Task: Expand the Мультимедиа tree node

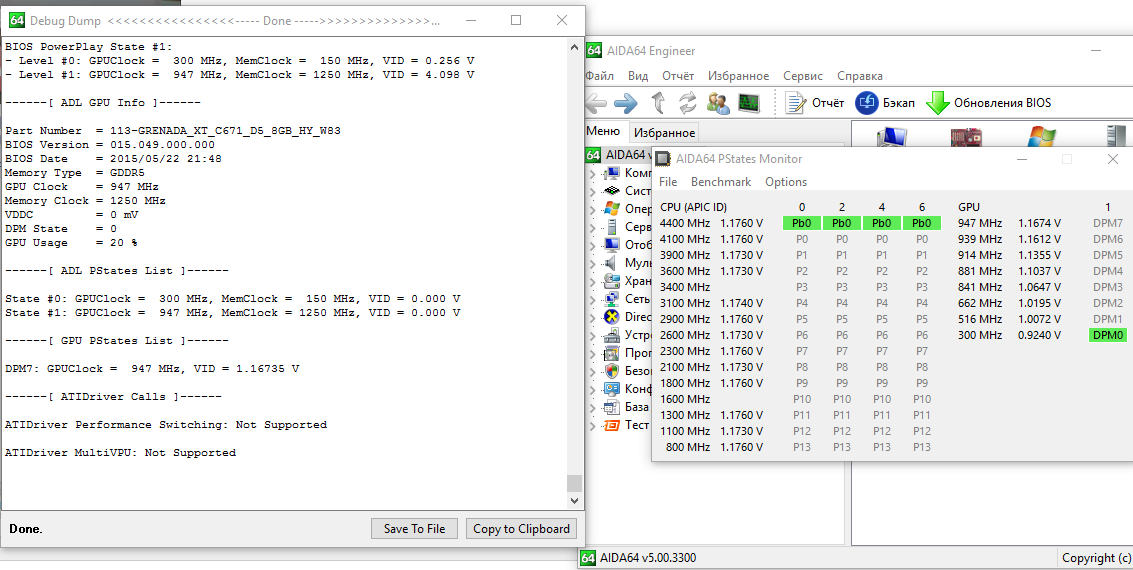Action: 593,264
